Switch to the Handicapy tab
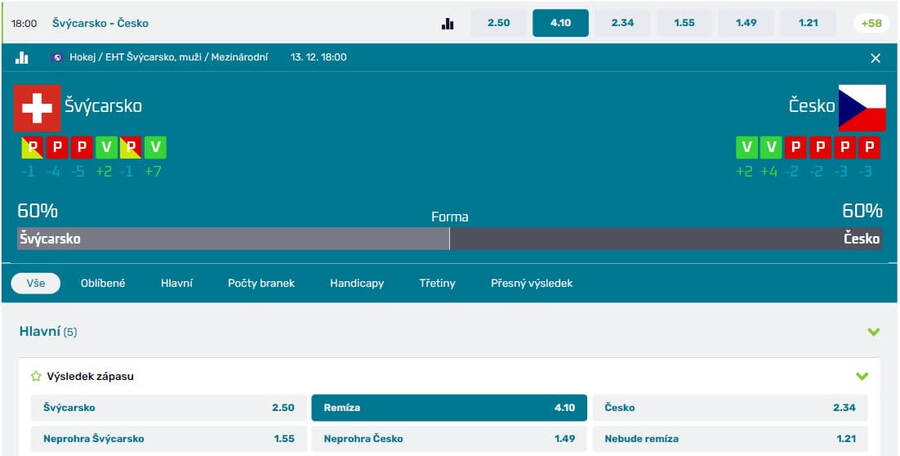900x456 pixels. [x=356, y=283]
